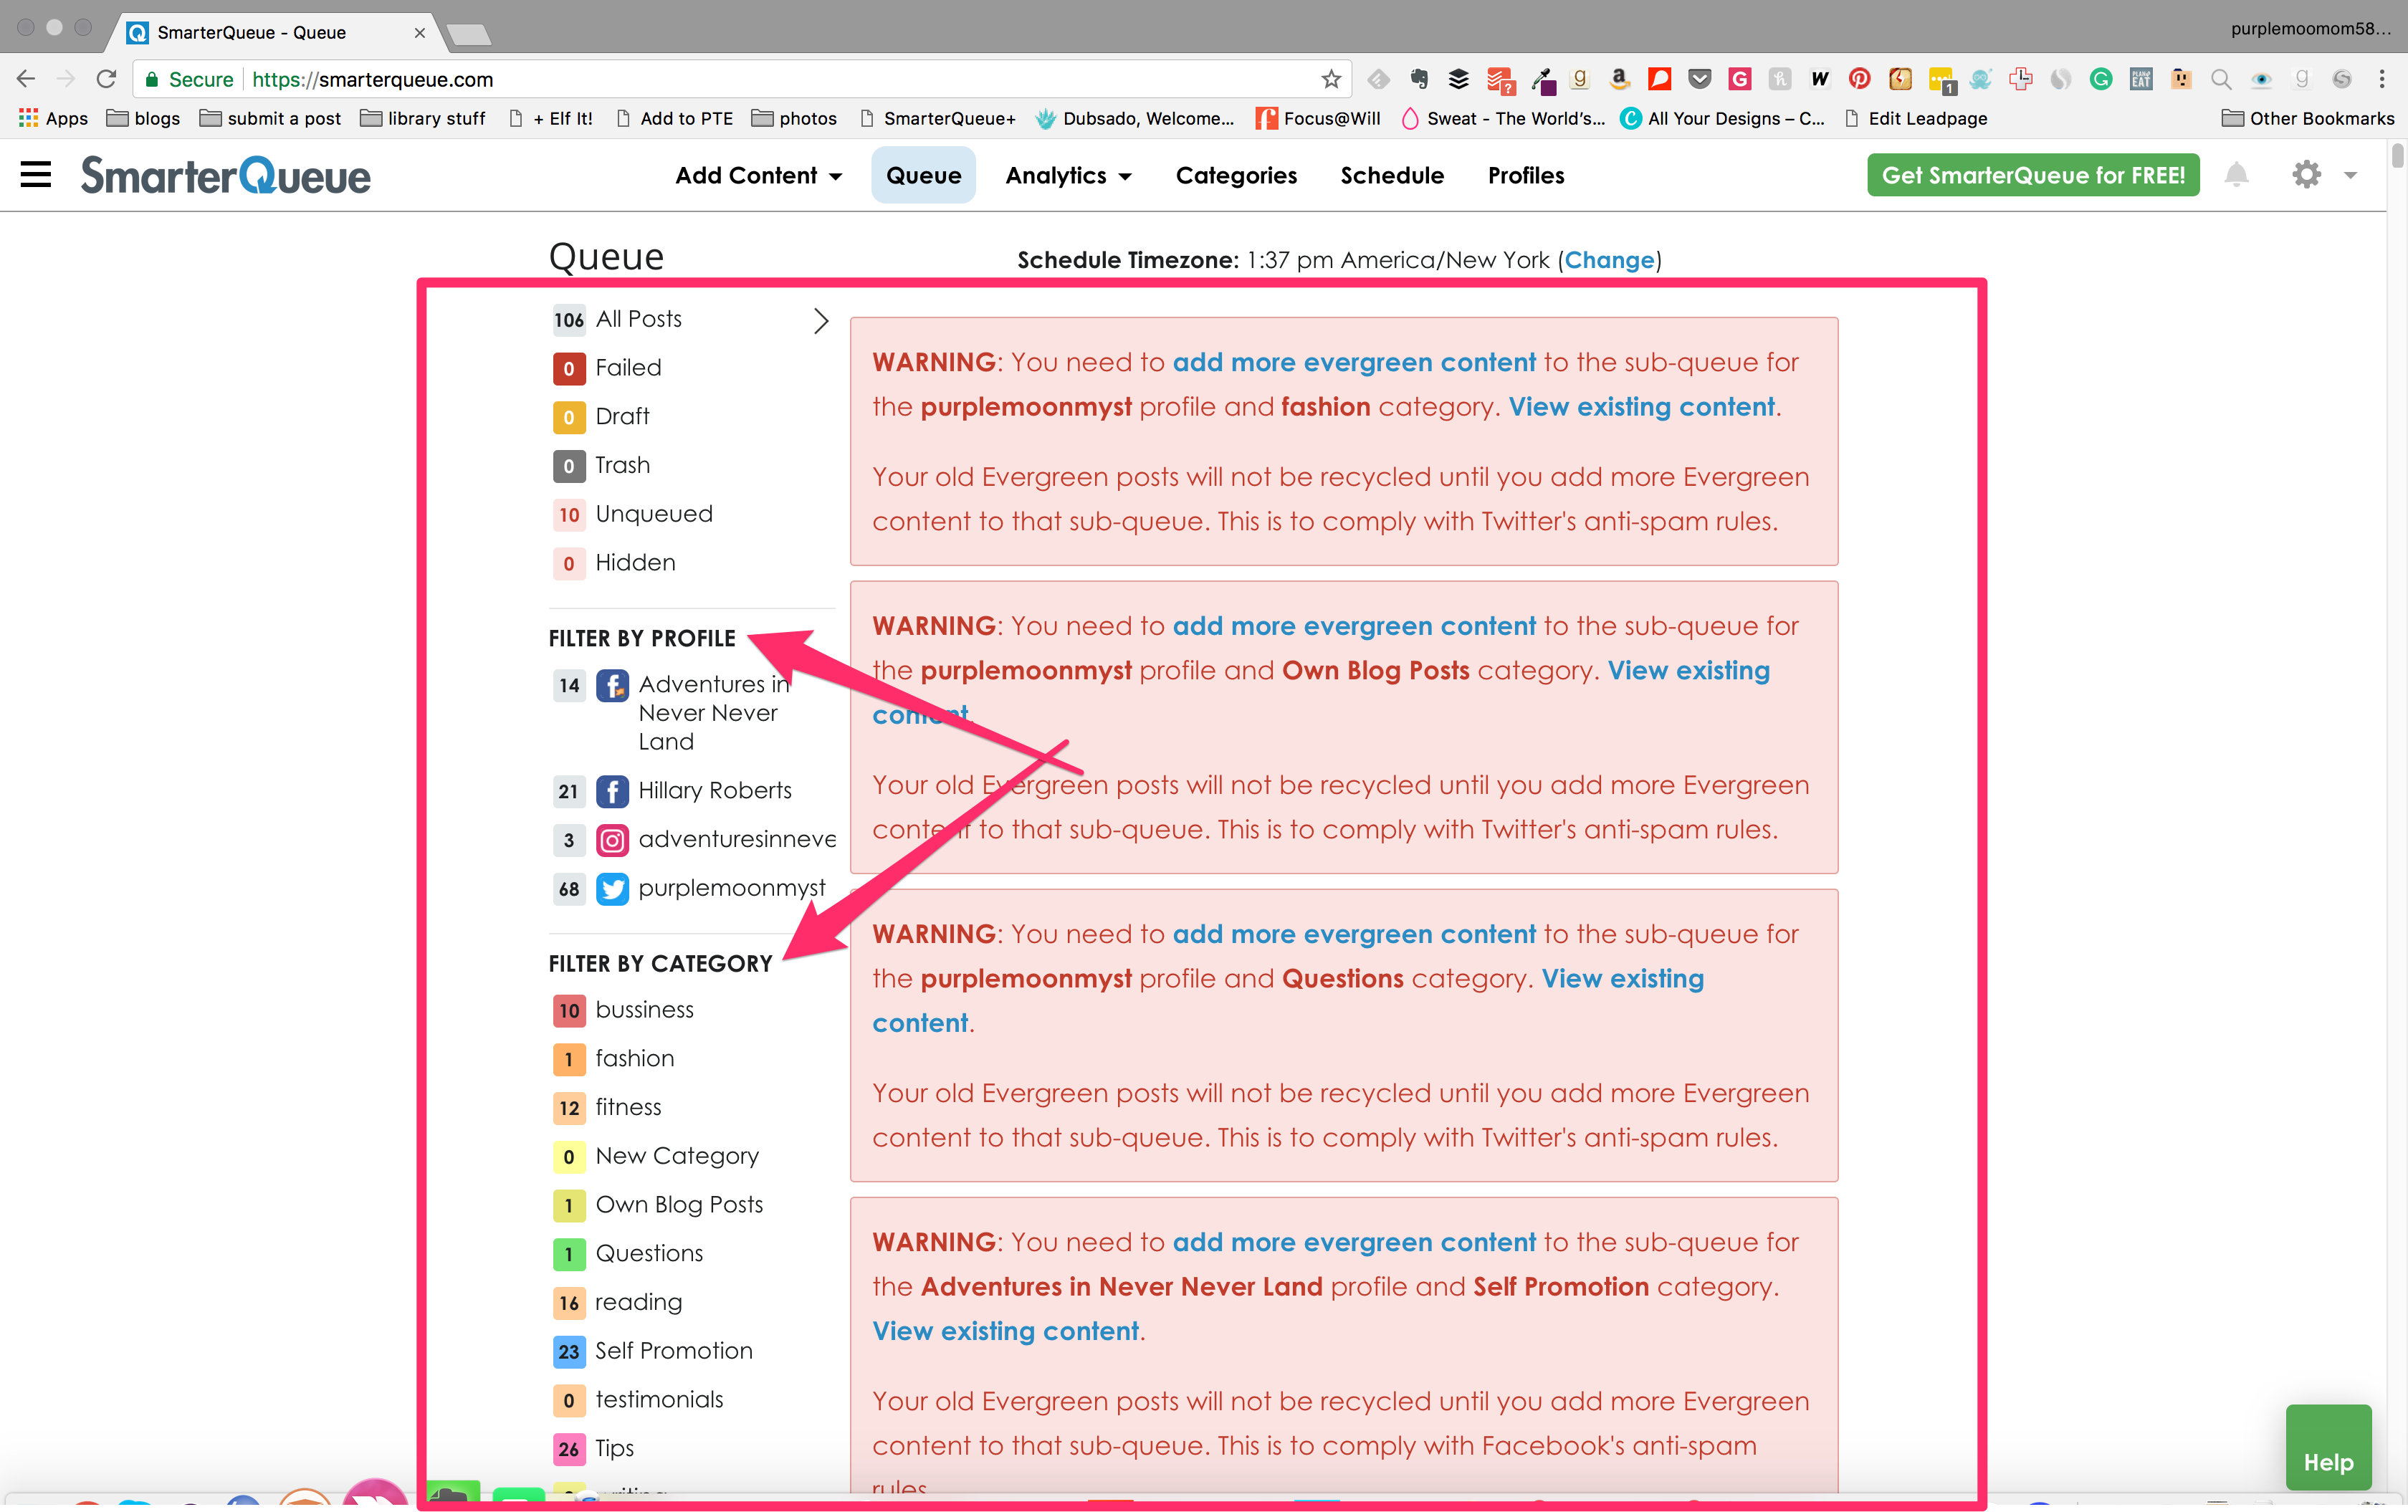Click the red Failed count badge
The width and height of the screenshot is (2408, 1512).
[568, 368]
